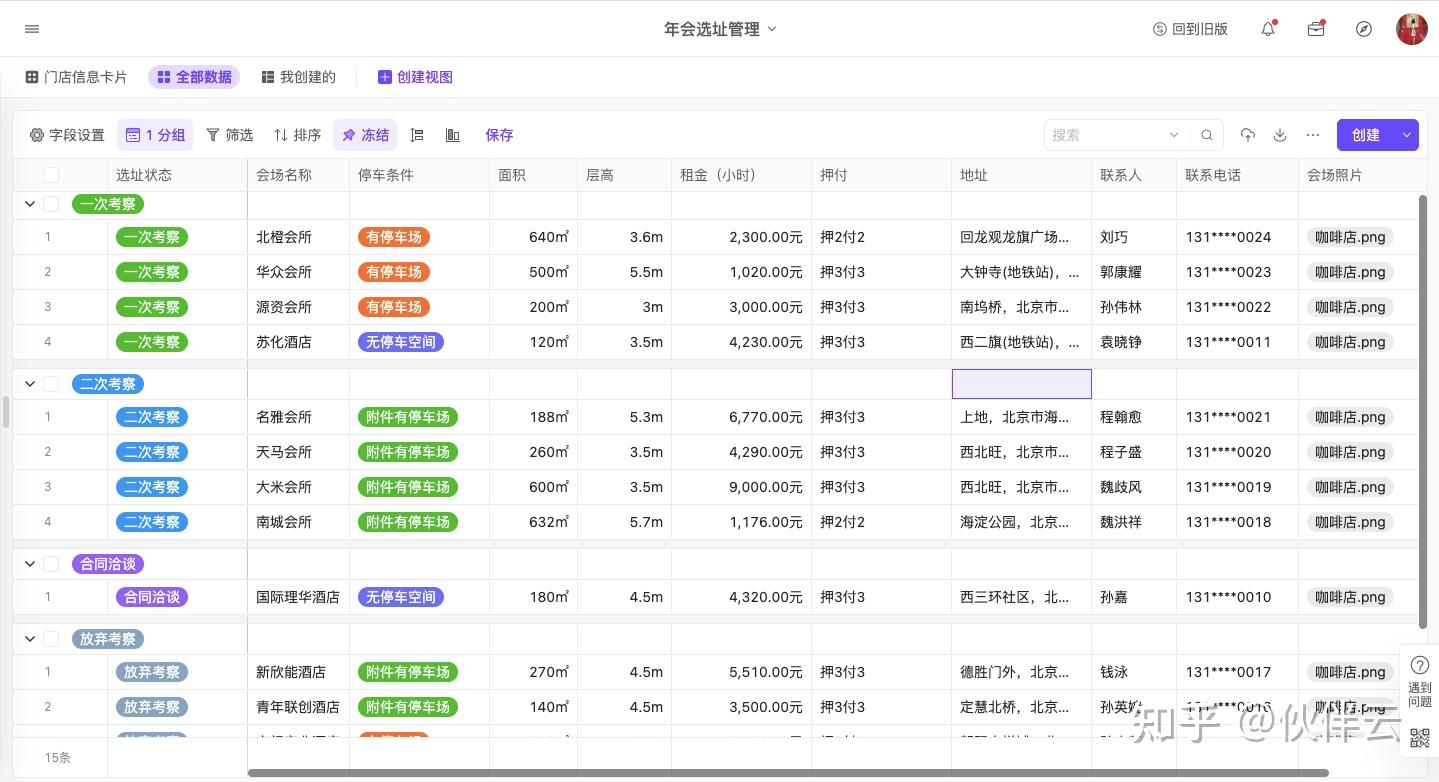The height and width of the screenshot is (782, 1439).
Task: Switch to the 我创建的 view
Action: (298, 77)
